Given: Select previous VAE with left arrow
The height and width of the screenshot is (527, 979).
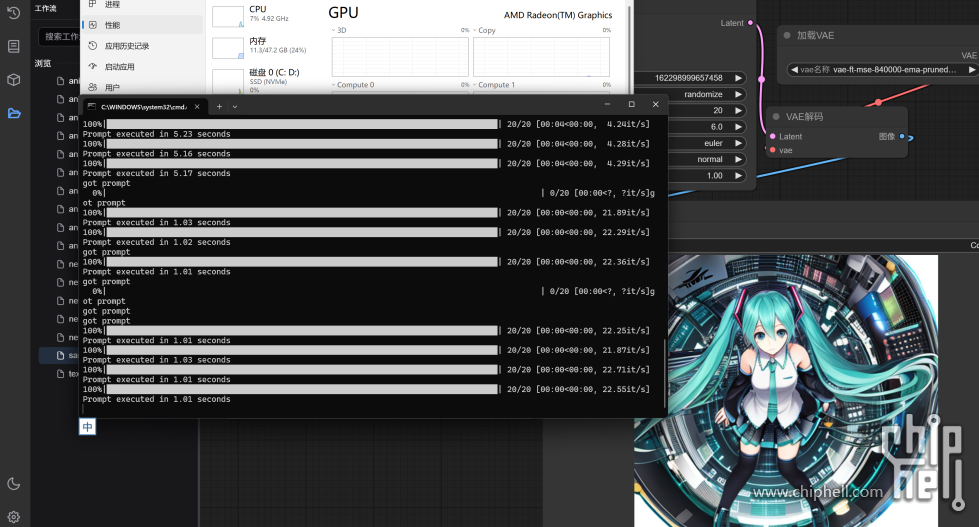Looking at the screenshot, I should coord(795,70).
